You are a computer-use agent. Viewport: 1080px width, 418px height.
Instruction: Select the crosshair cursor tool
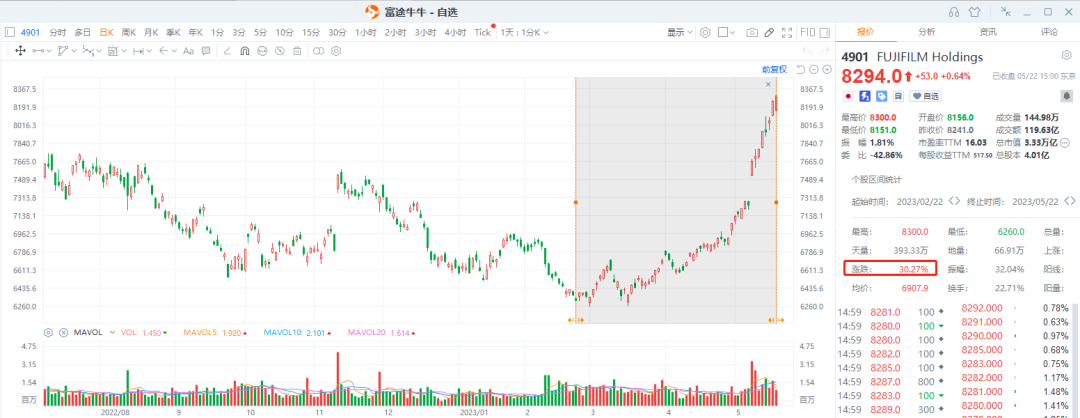click(x=20, y=50)
